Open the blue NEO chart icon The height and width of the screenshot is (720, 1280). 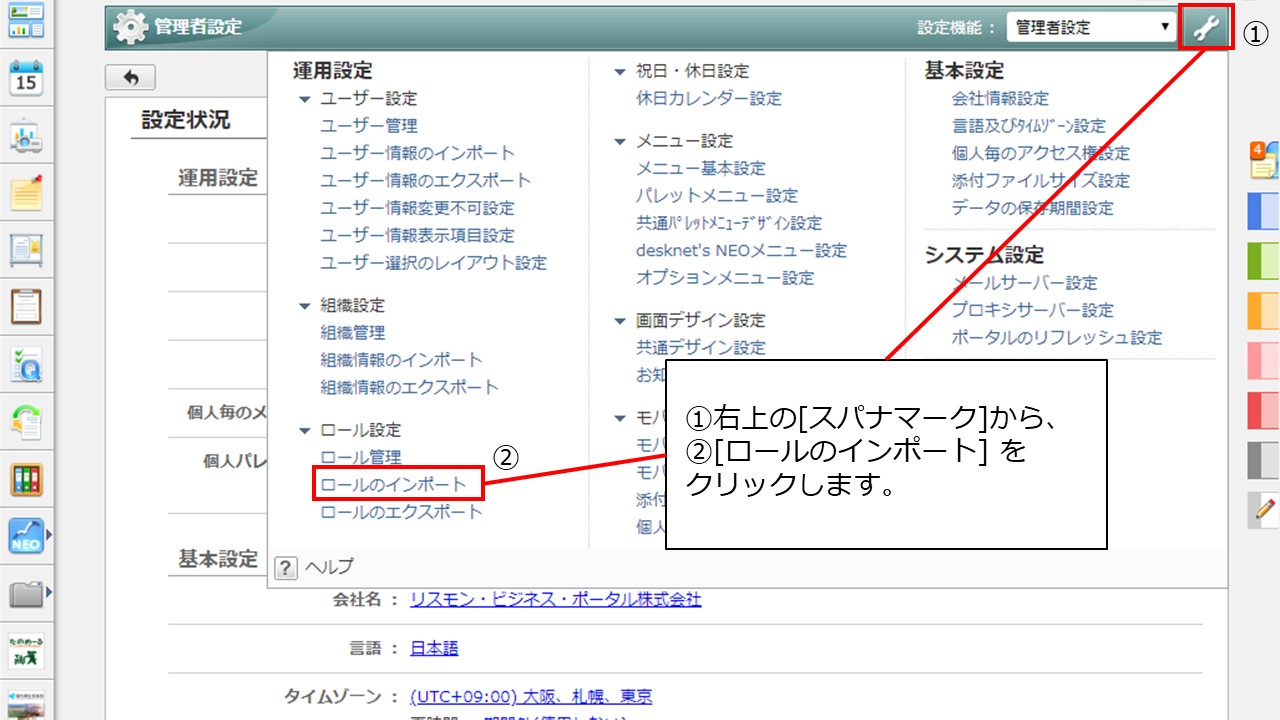point(26,537)
